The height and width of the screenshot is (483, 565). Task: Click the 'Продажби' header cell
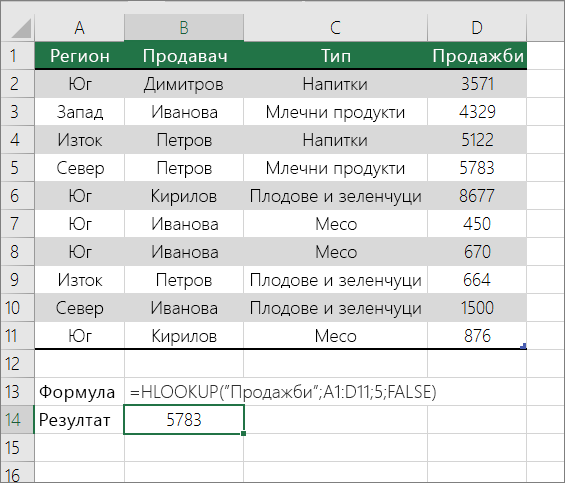point(477,56)
